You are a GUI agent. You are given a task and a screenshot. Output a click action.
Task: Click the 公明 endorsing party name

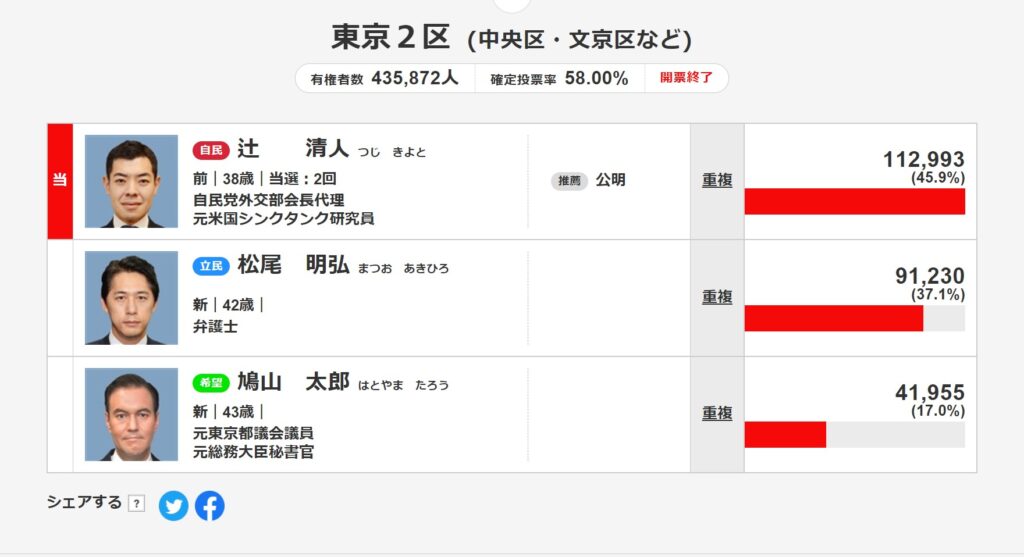610,180
